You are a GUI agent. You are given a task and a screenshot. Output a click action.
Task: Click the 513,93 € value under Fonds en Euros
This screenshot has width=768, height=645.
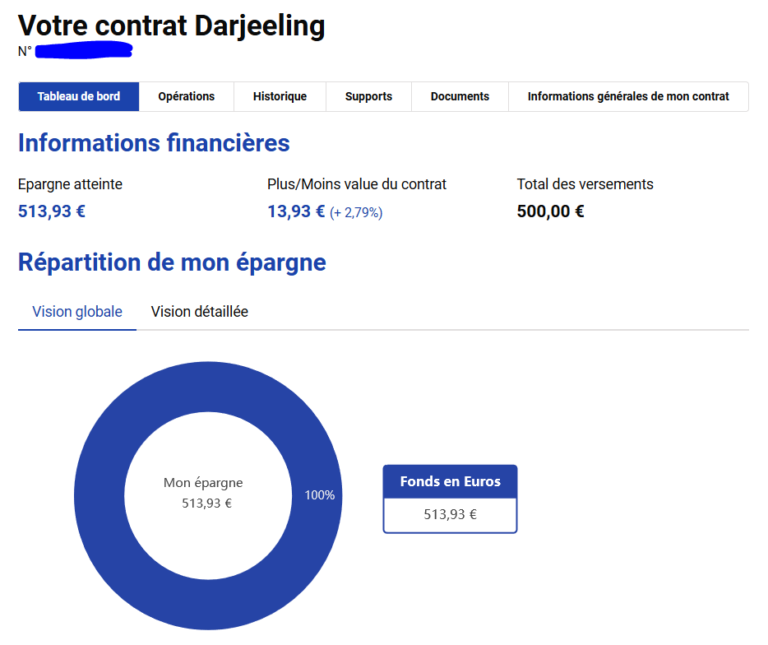pyautogui.click(x=450, y=515)
